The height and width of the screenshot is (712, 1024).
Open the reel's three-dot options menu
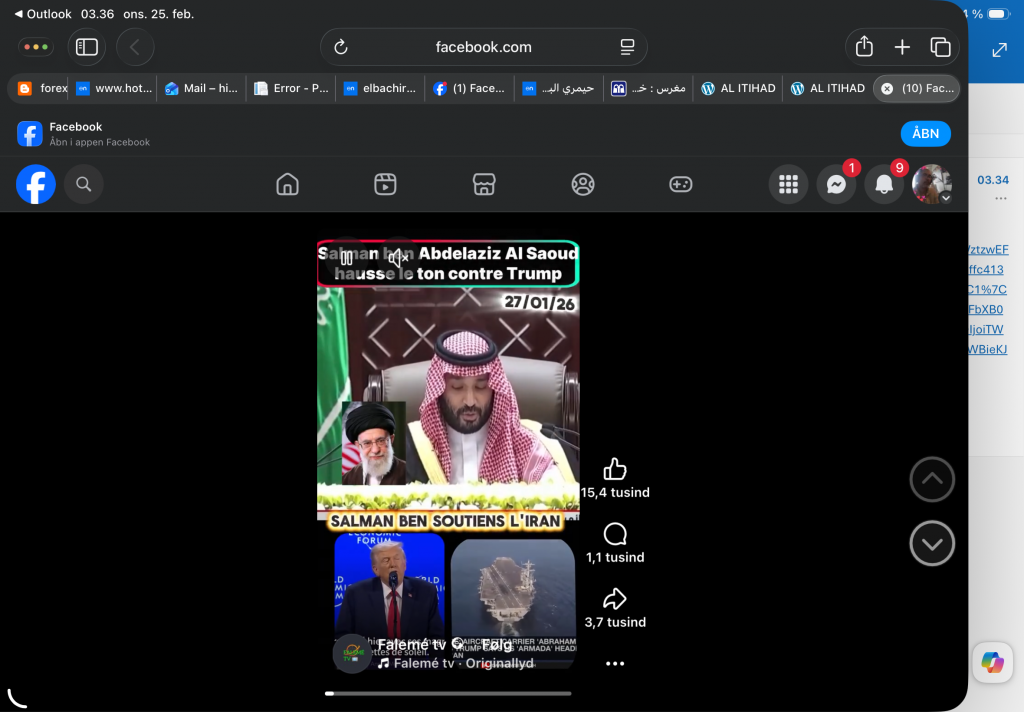click(x=615, y=664)
